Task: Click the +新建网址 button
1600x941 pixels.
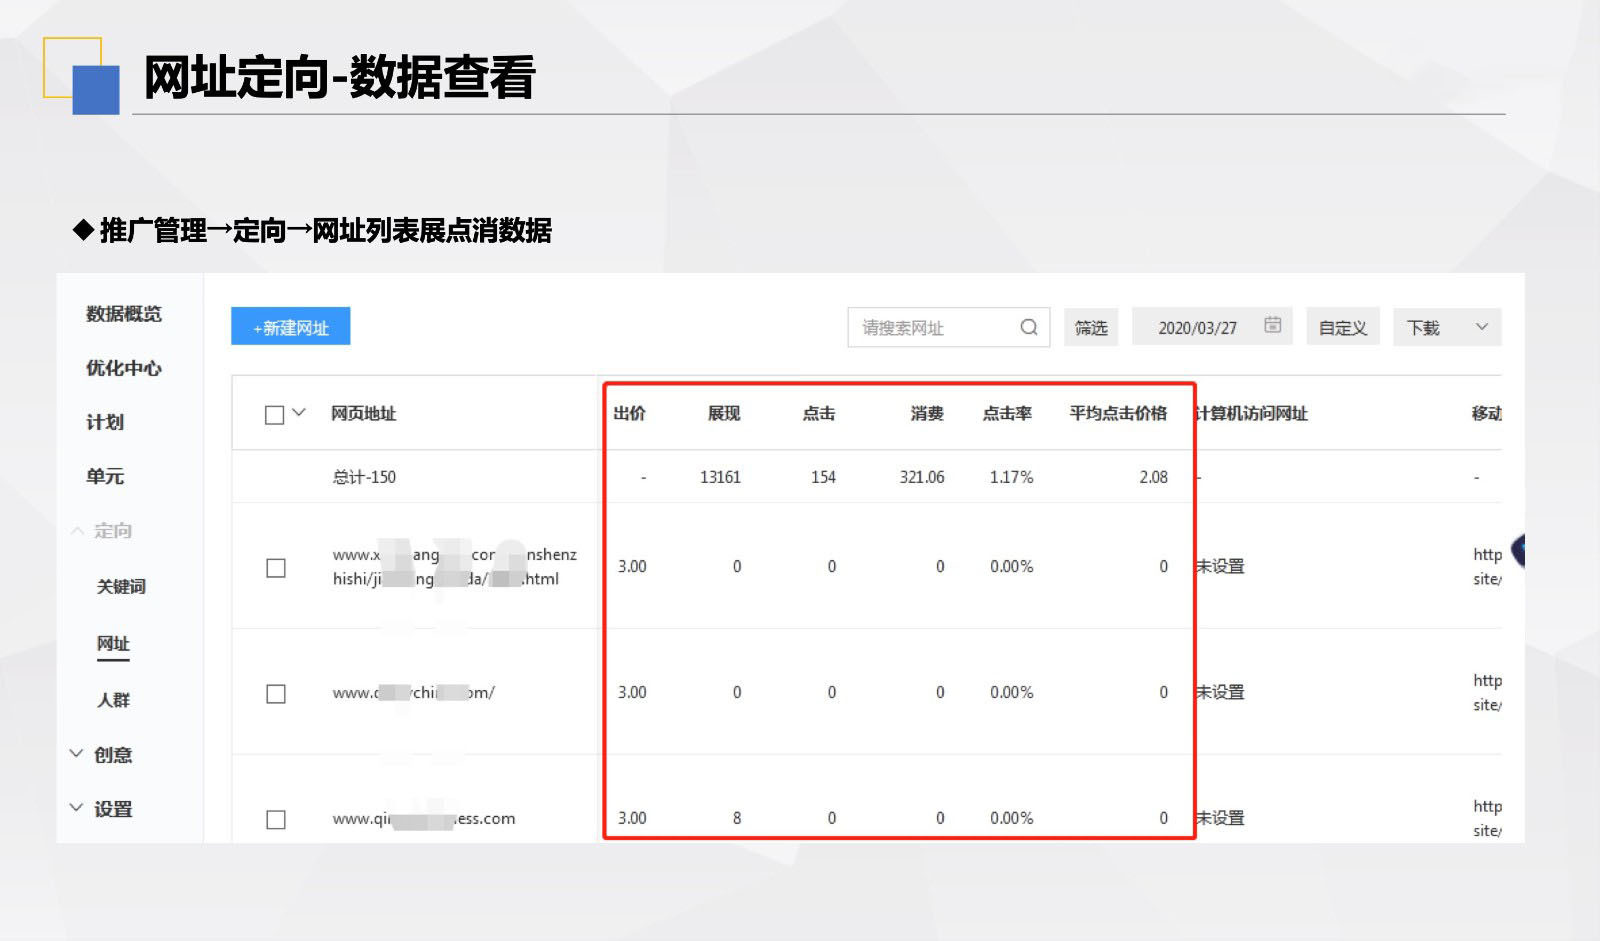Action: pos(291,326)
